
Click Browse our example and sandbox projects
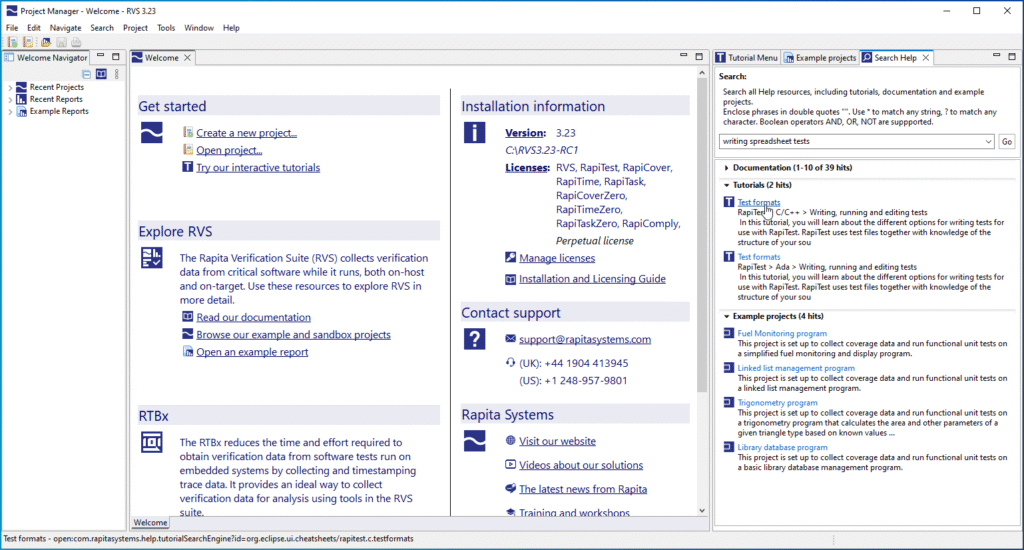[293, 335]
